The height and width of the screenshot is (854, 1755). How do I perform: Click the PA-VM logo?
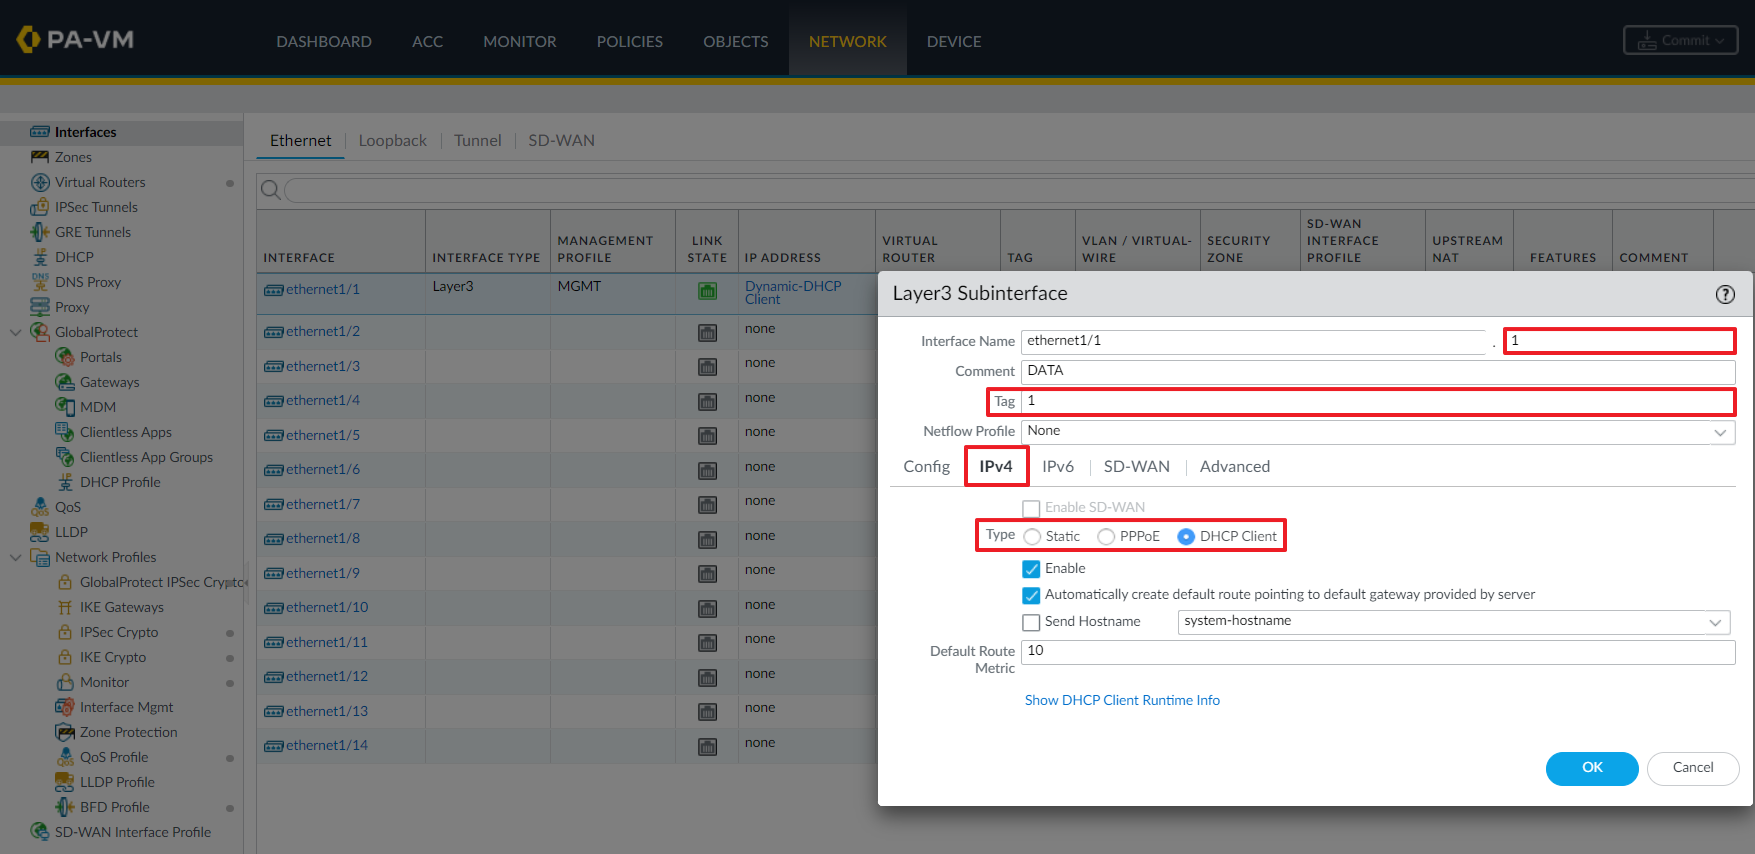pyautogui.click(x=75, y=40)
